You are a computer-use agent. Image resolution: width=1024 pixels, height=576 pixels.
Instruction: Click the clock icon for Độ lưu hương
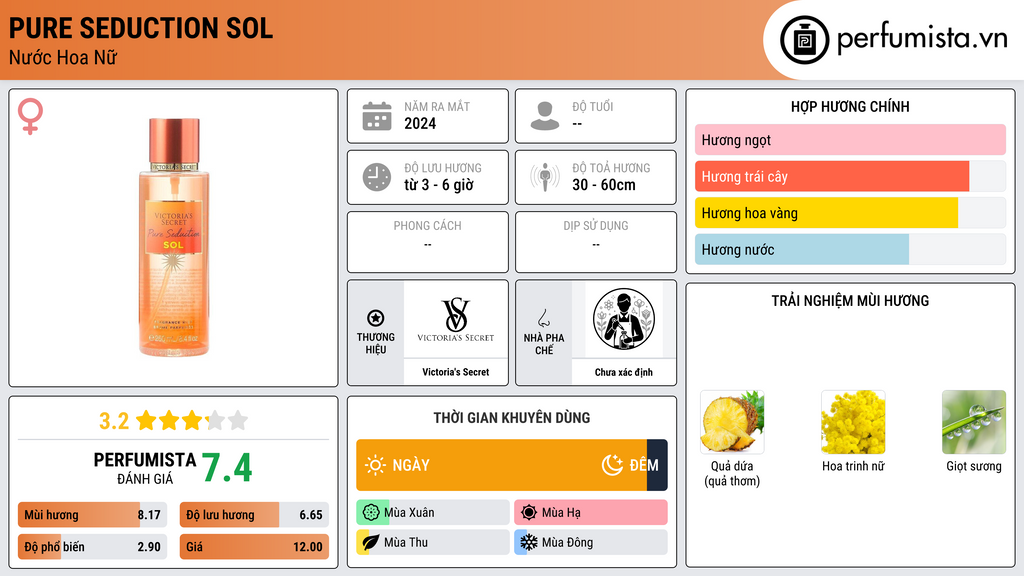(x=377, y=177)
